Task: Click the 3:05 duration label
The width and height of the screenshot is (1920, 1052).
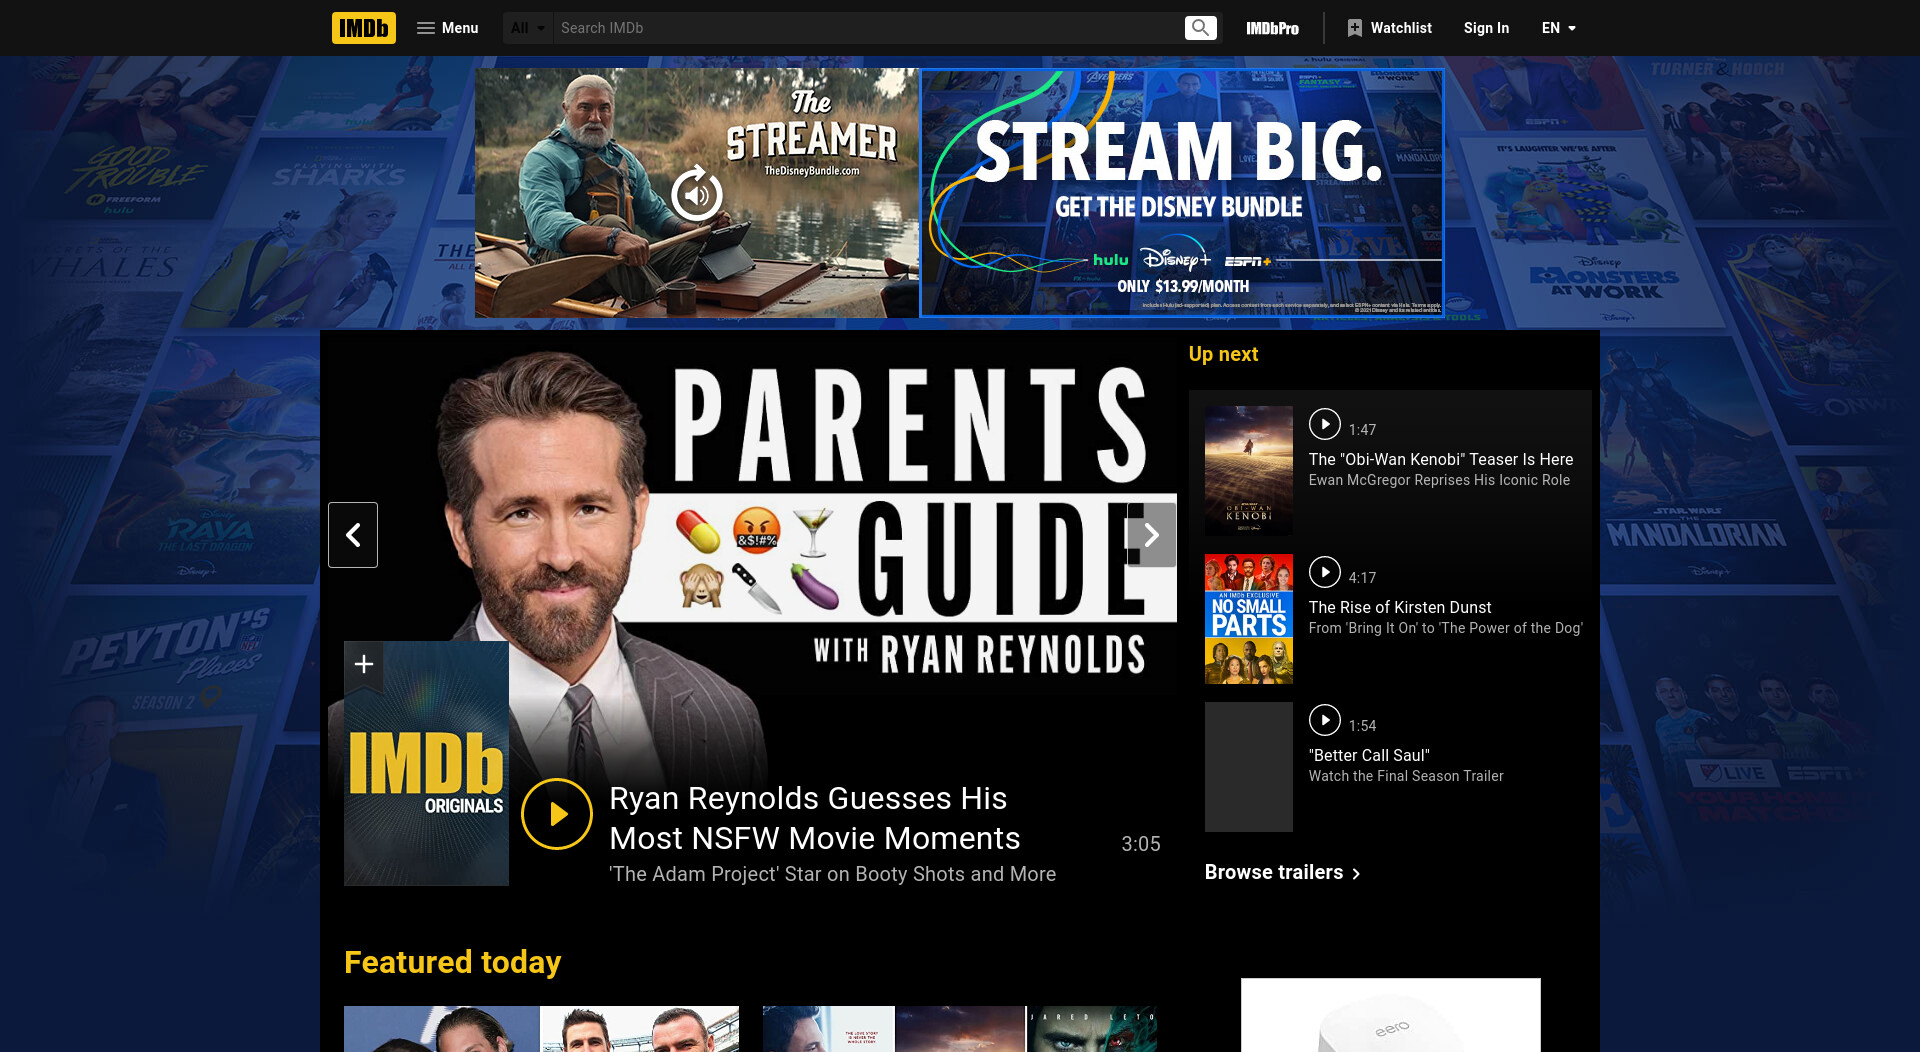Action: point(1140,843)
